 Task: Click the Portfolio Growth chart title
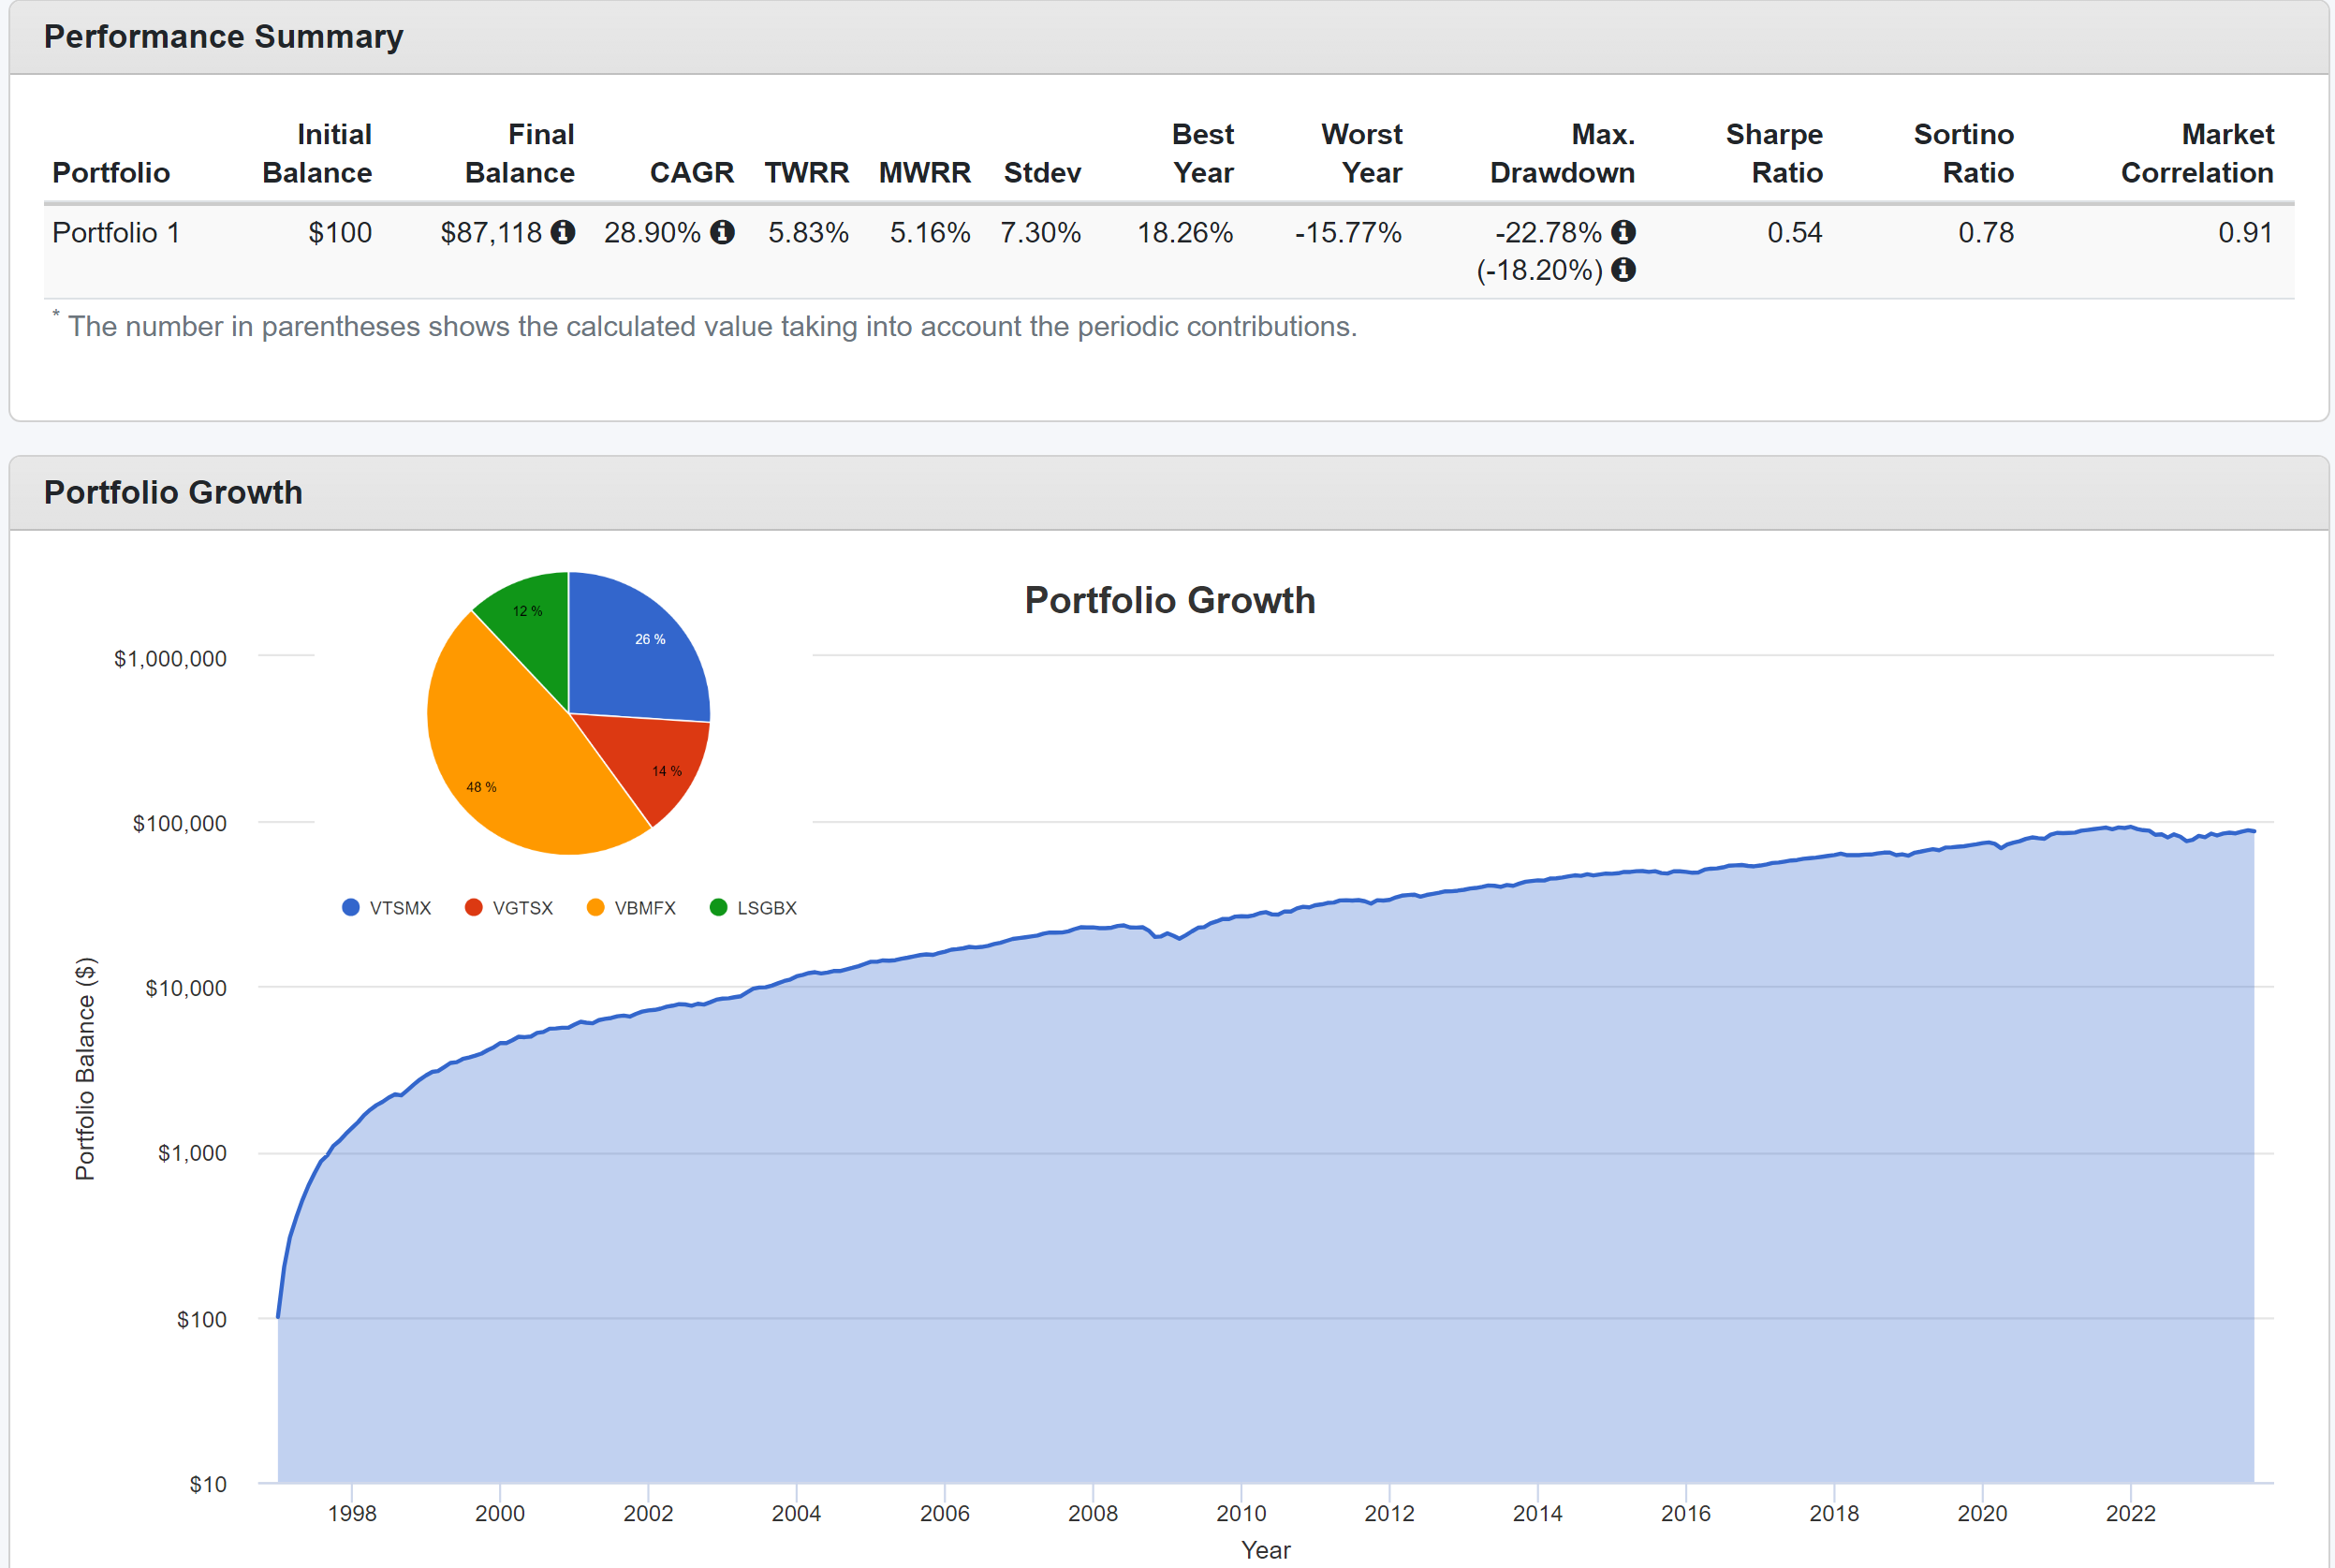click(x=1169, y=600)
